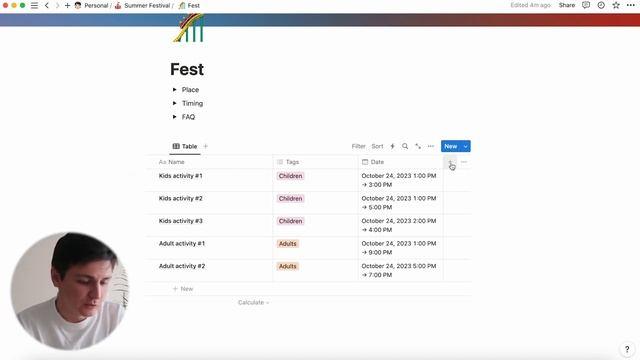Add a new page with plus icon
The height and width of the screenshot is (360, 640).
(x=67, y=5)
